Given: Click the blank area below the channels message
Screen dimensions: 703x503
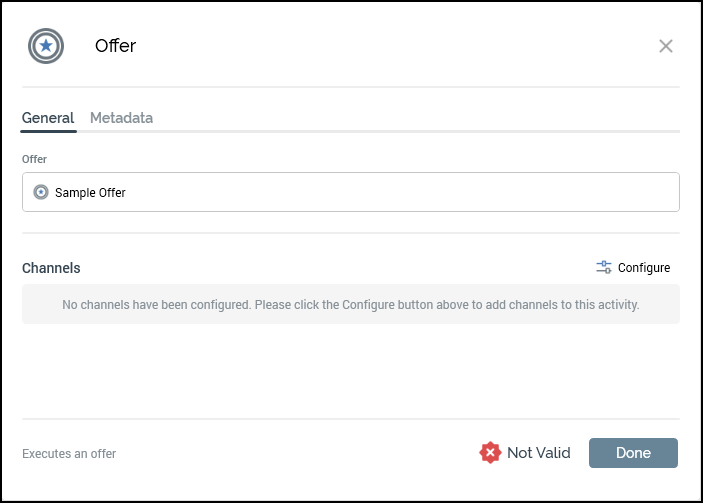Looking at the screenshot, I should (x=350, y=370).
